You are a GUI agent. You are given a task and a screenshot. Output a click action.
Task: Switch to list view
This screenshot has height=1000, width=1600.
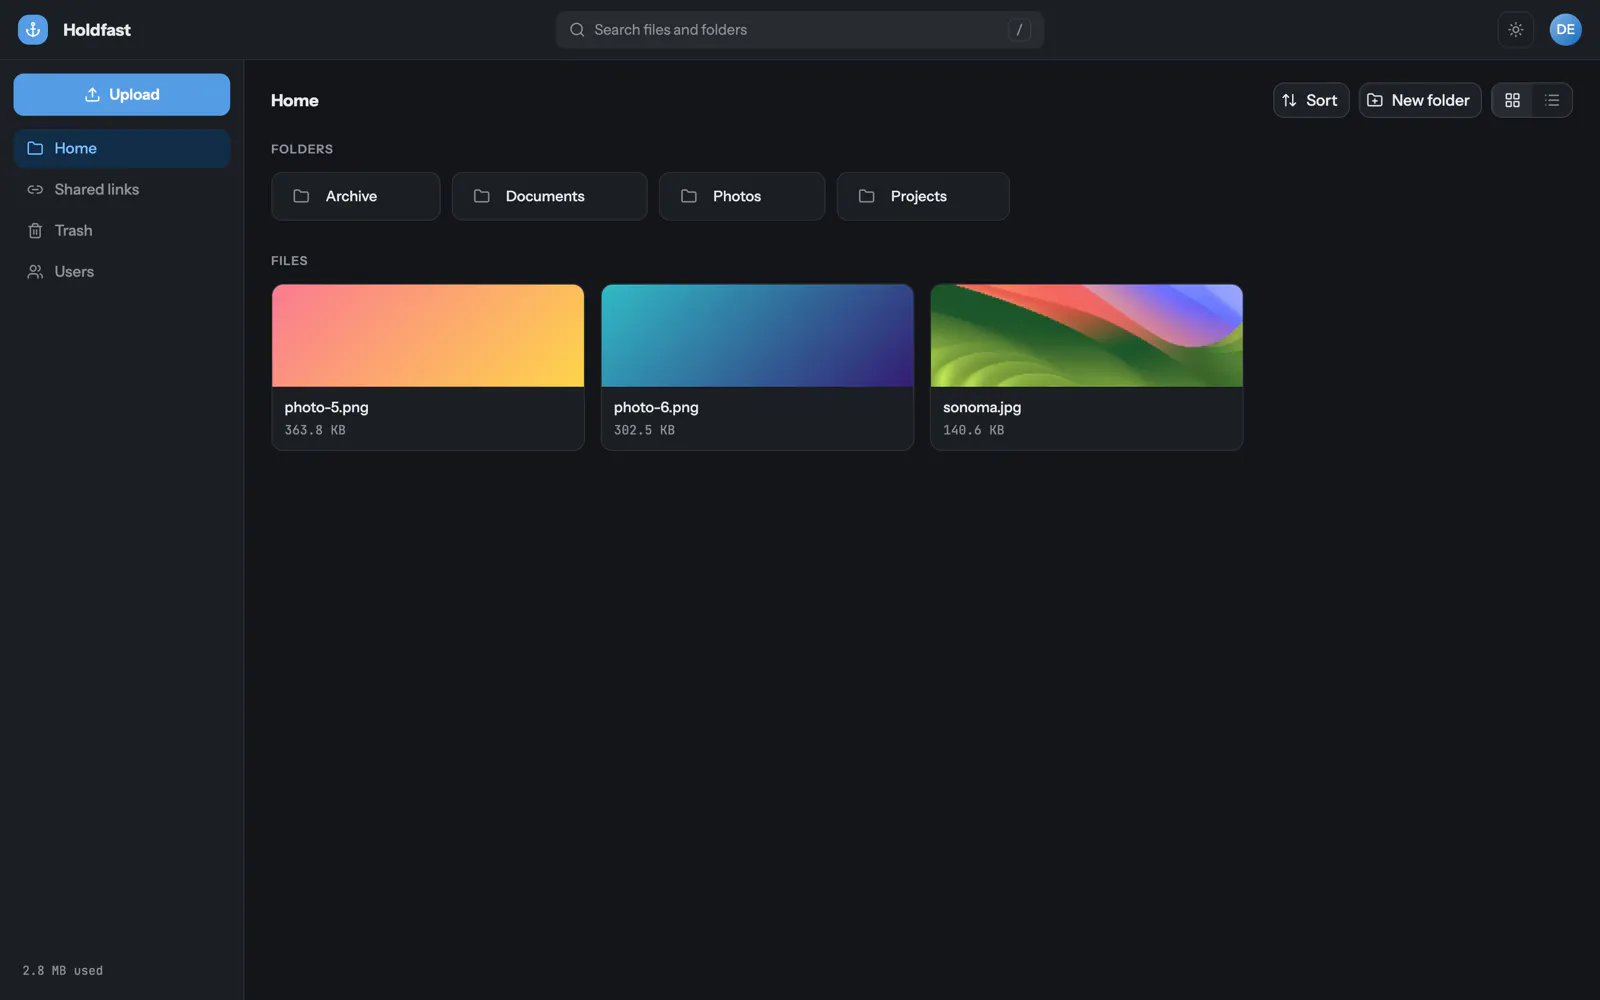pos(1552,100)
